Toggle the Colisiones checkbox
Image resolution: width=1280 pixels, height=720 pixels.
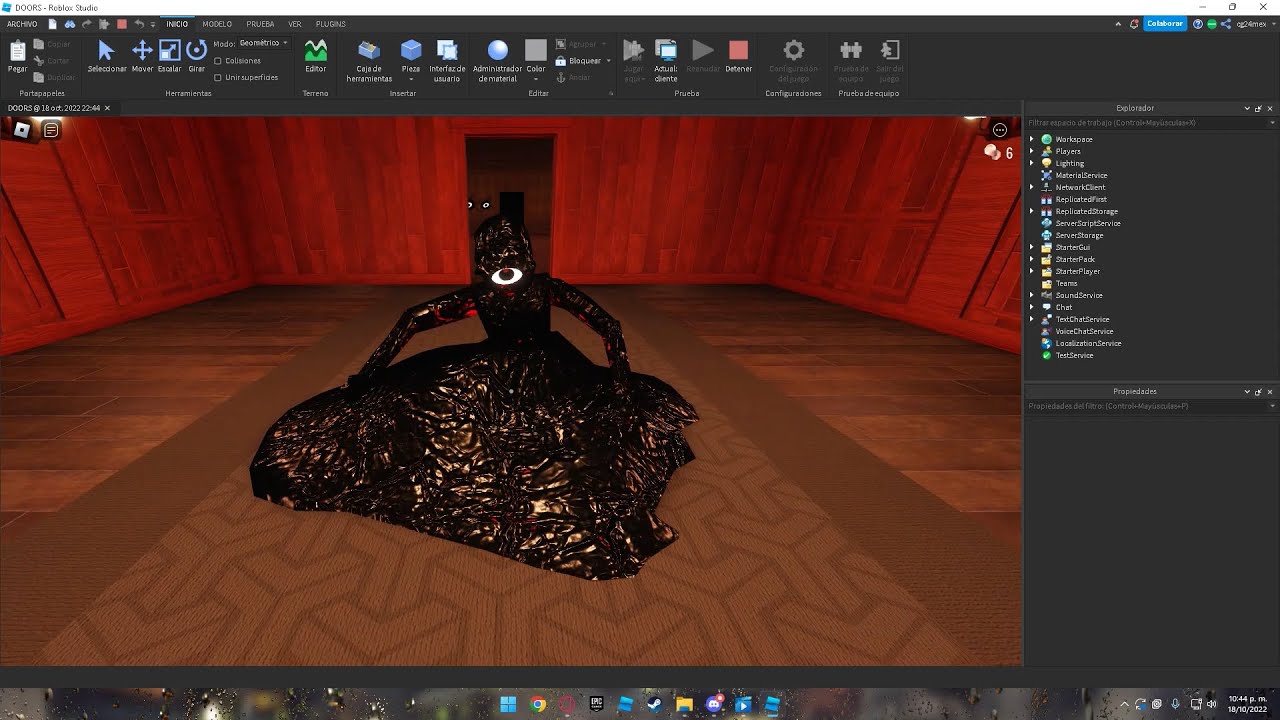click(x=218, y=61)
